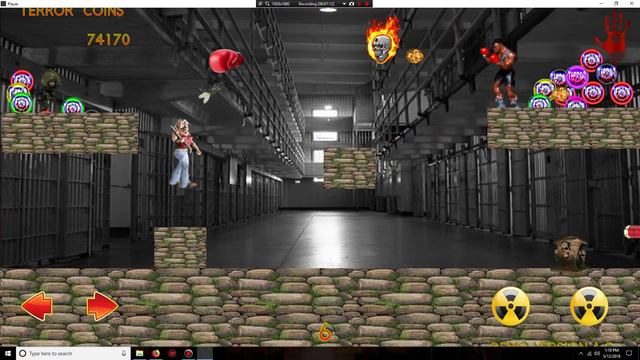Image resolution: width=640 pixels, height=360 pixels.
Task: Open the Windows Start menu
Action: 8,353
